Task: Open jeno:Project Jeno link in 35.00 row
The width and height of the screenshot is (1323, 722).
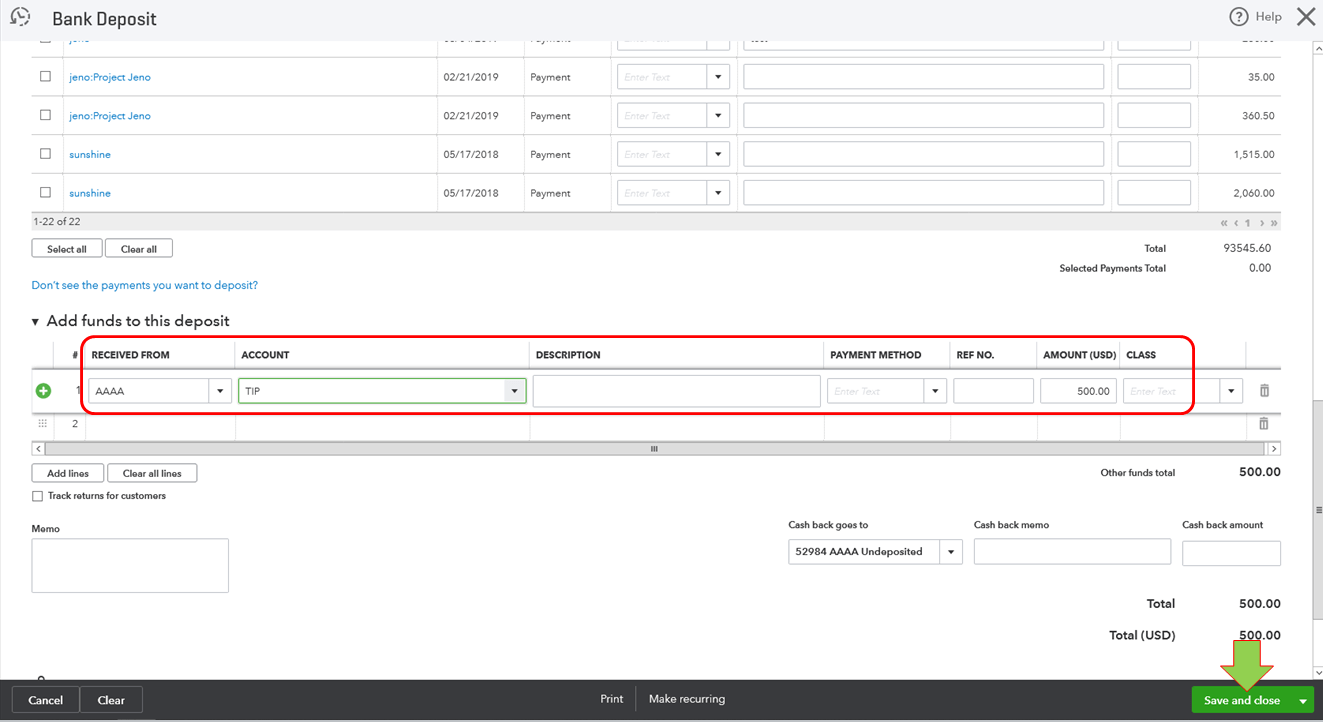Action: click(x=110, y=77)
